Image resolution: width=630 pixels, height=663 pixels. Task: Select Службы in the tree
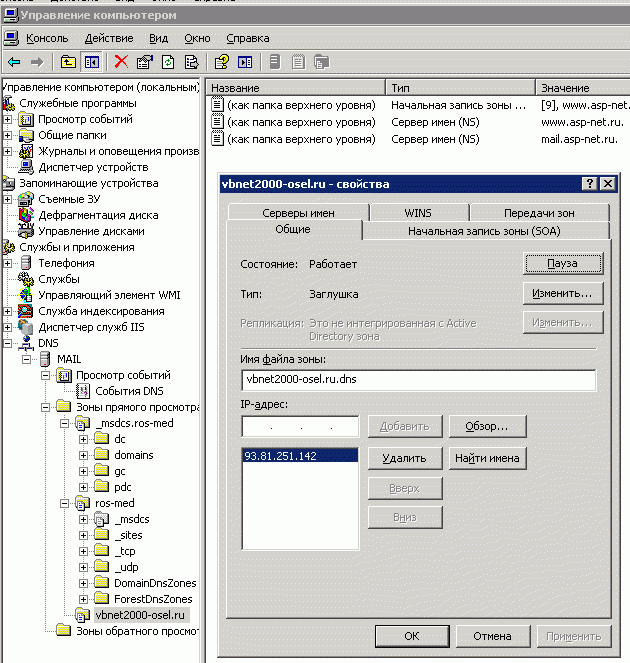pos(59,279)
